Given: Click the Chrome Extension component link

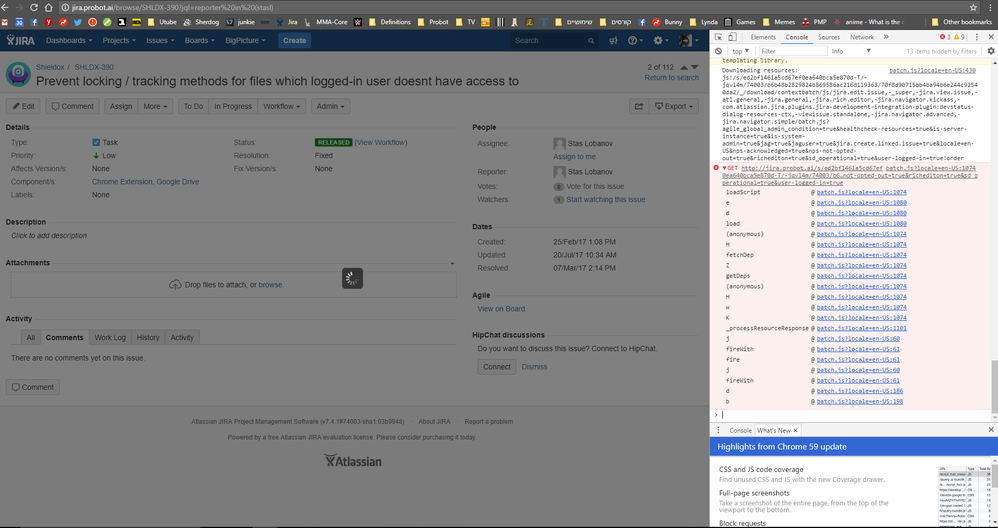Looking at the screenshot, I should 122,182.
